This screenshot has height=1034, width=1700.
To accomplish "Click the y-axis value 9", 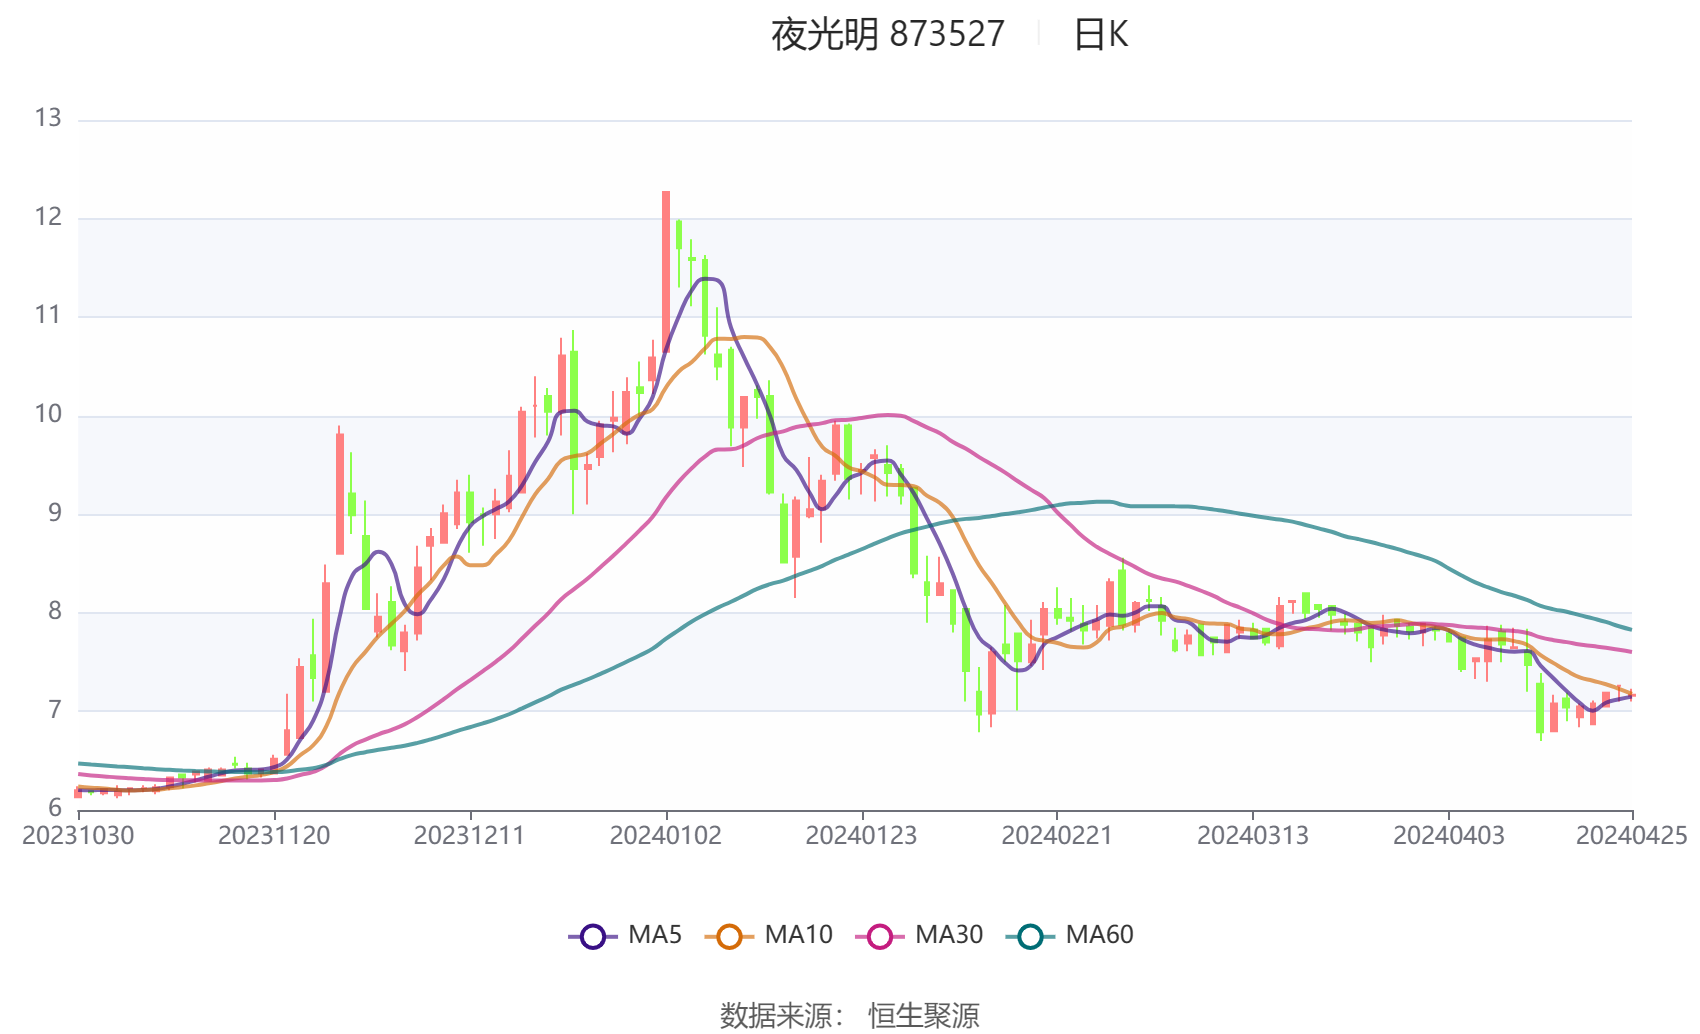I will [x=55, y=513].
